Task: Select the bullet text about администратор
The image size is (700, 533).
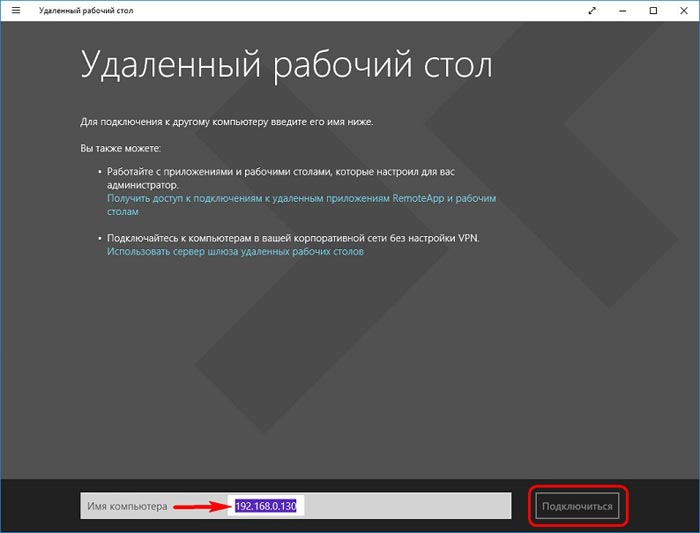Action: click(281, 178)
